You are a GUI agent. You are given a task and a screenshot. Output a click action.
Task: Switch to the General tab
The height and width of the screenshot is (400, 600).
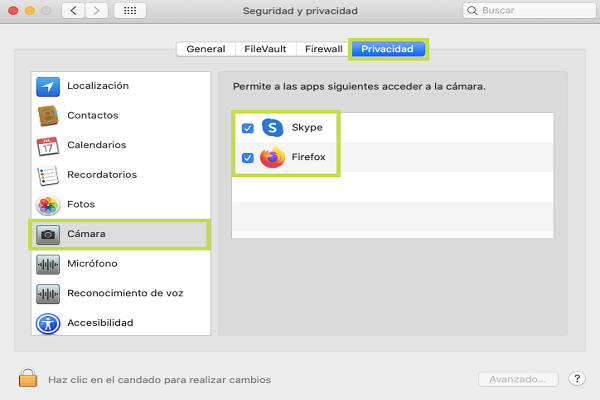click(x=206, y=48)
